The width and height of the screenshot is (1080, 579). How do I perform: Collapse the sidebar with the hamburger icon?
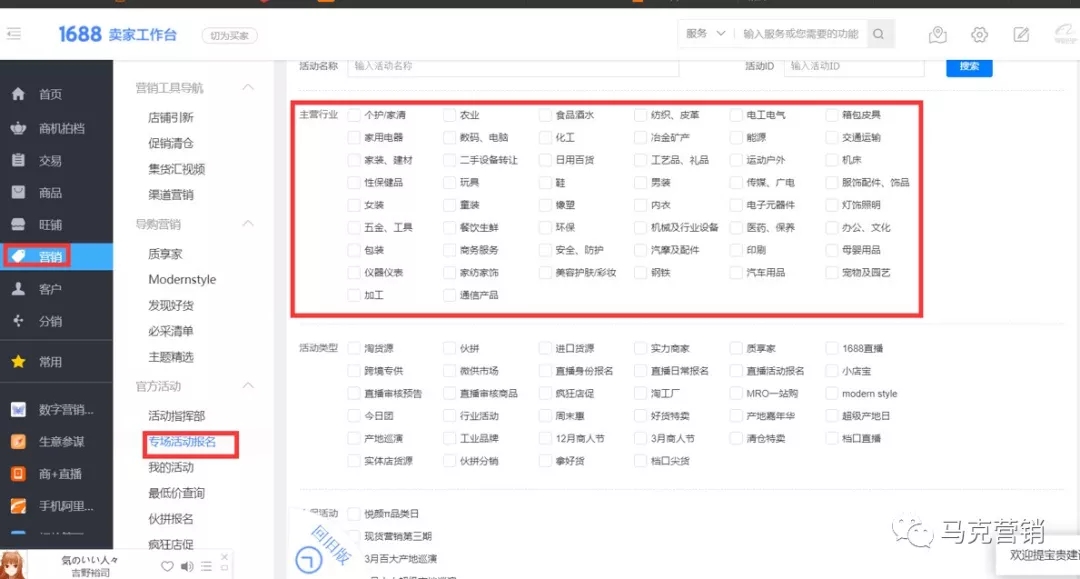coord(15,33)
